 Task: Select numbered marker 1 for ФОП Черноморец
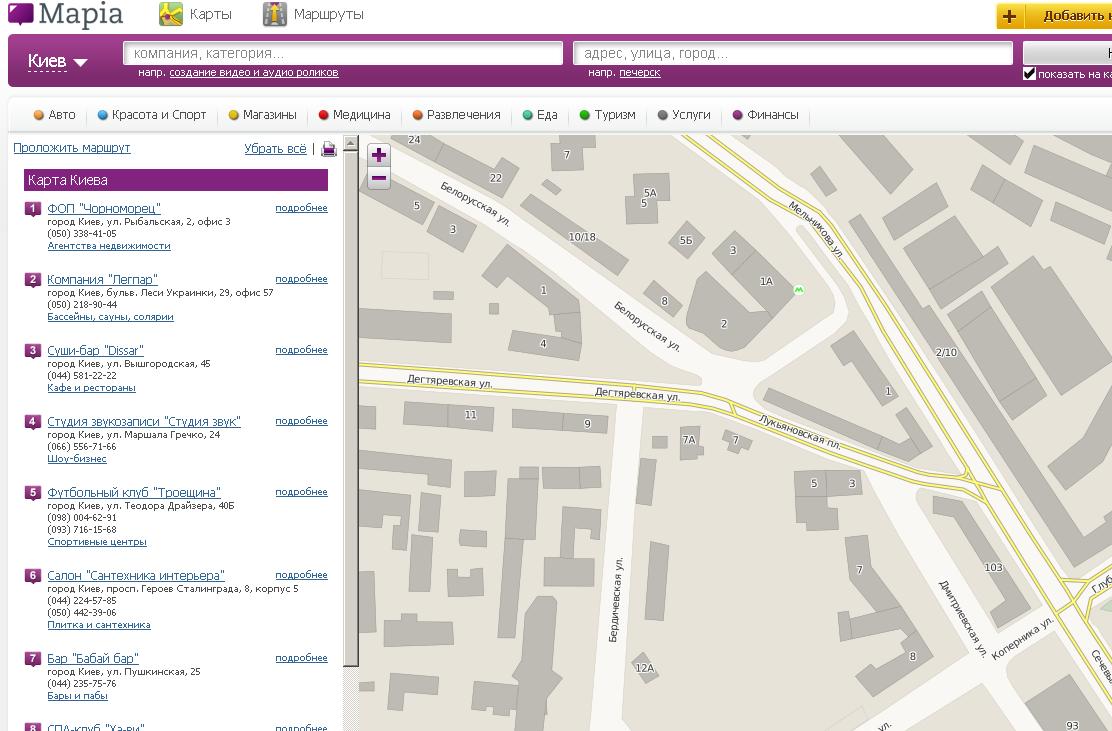click(x=32, y=209)
